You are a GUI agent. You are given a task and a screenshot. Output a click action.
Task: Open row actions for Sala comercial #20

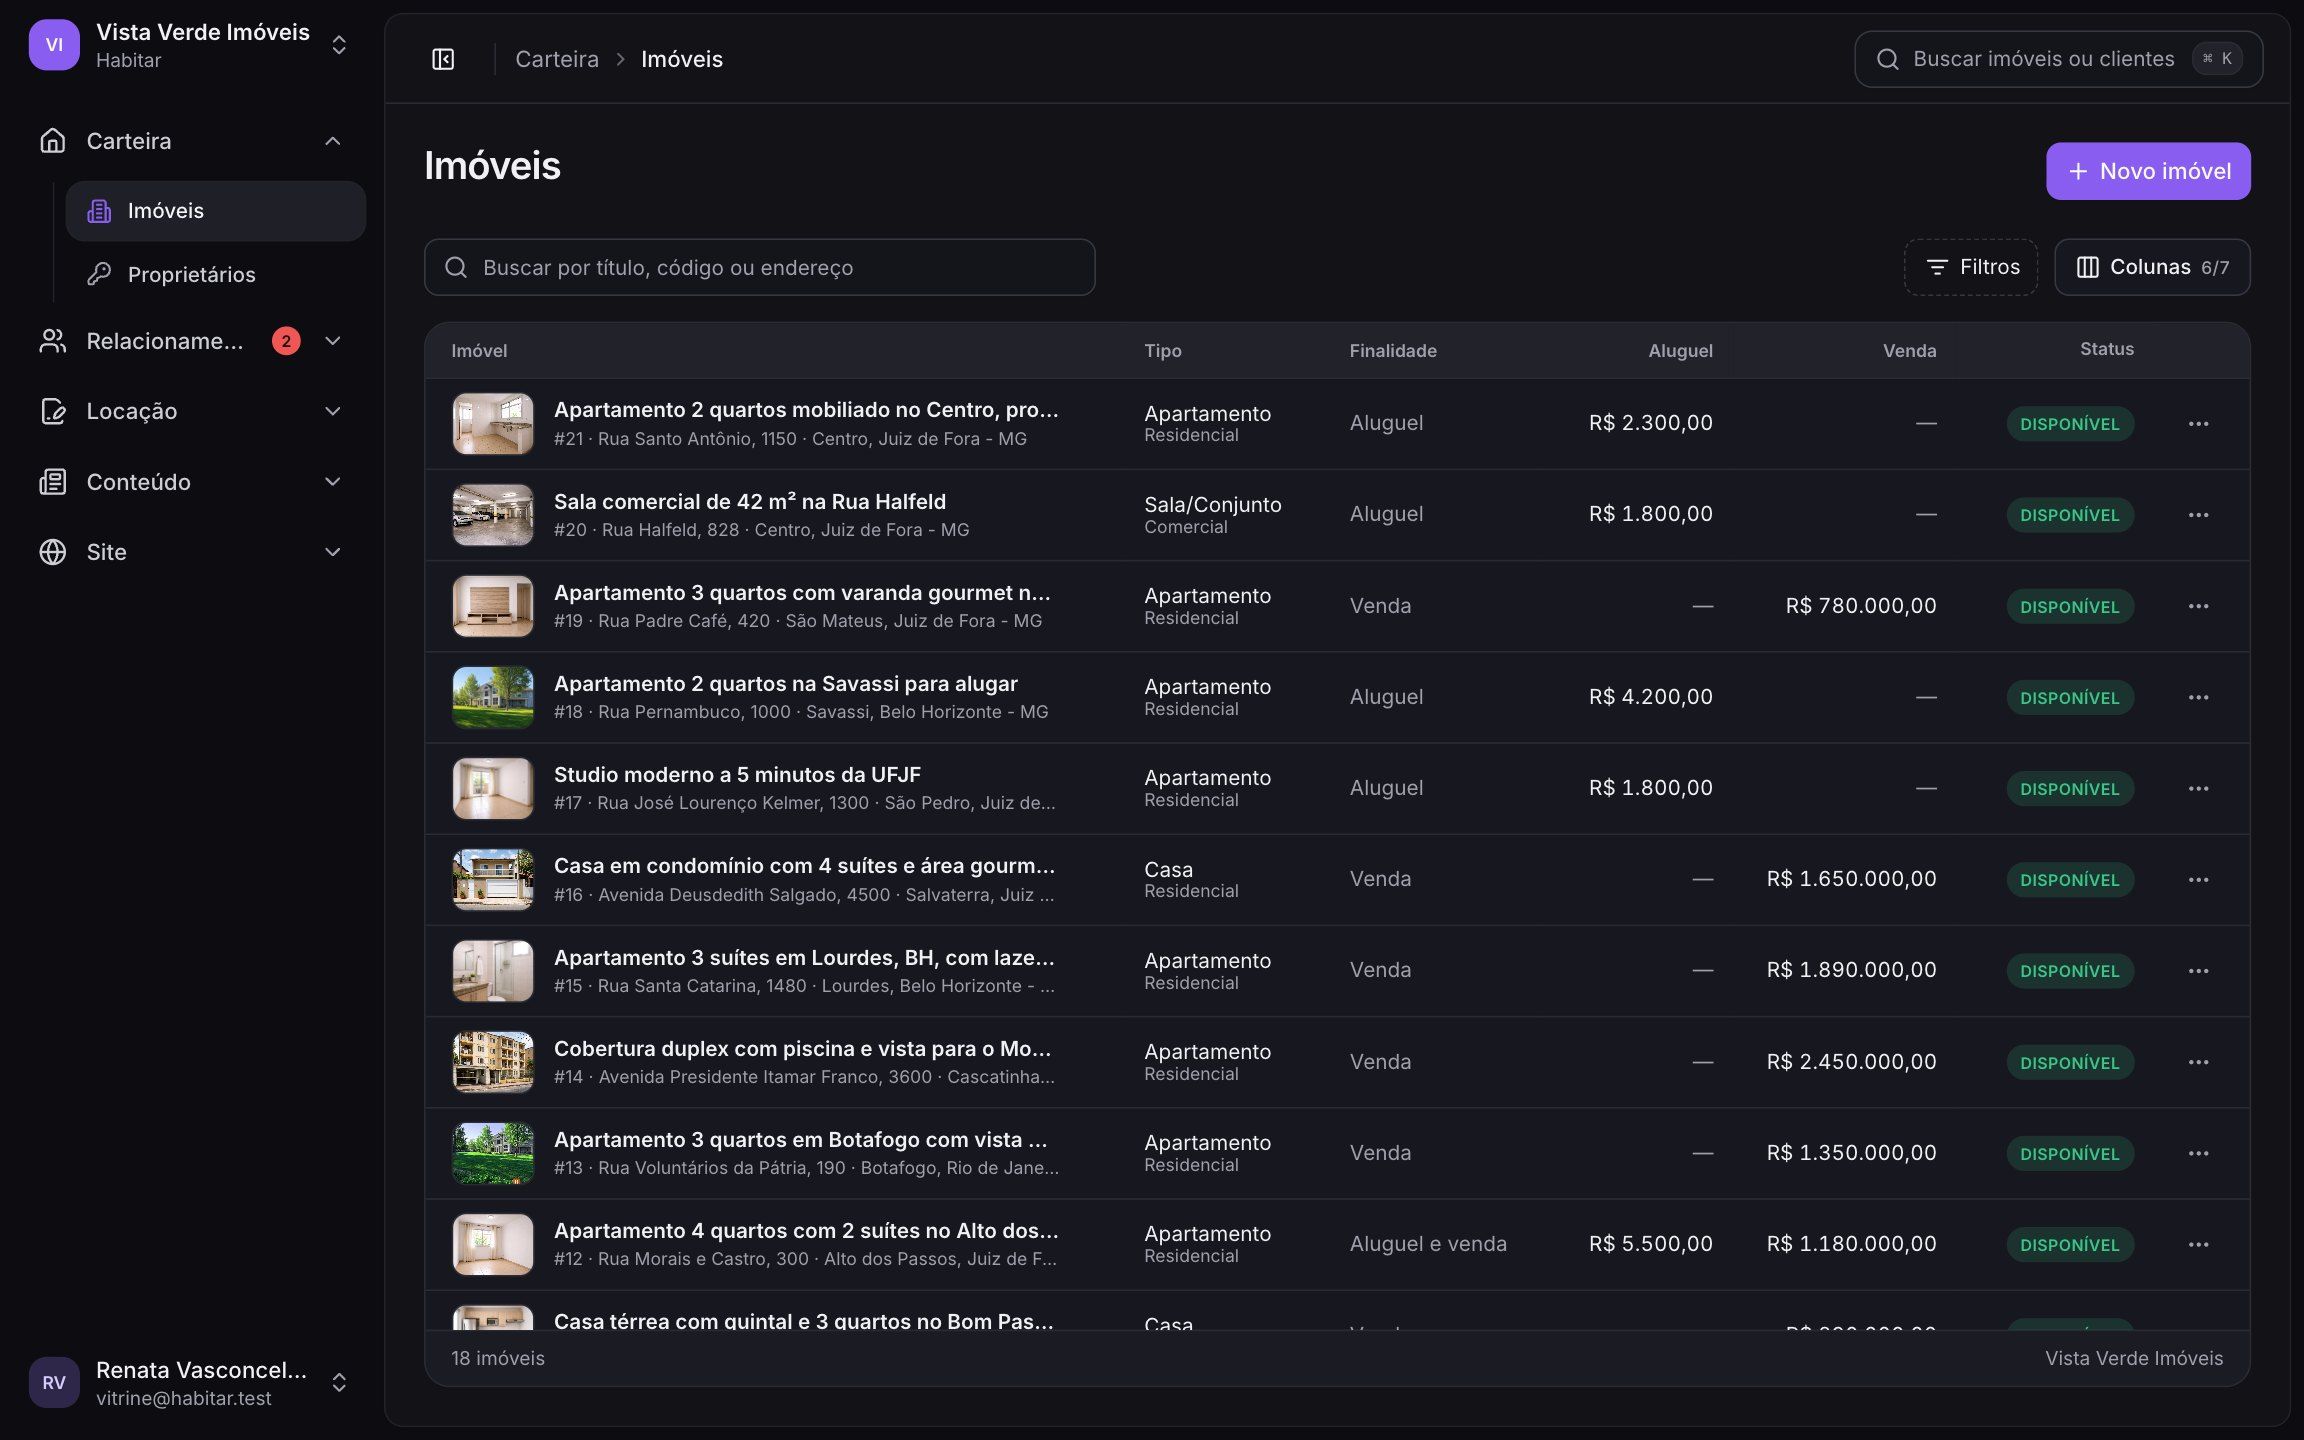[2198, 515]
